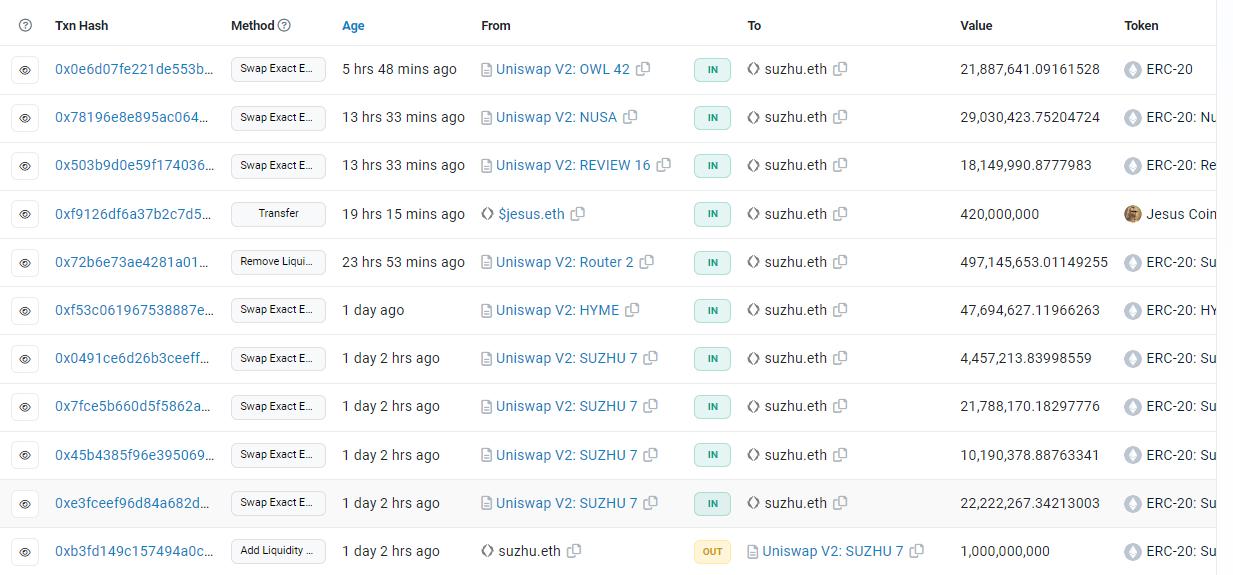
Task: Click the Token column header
Action: coord(1141,26)
